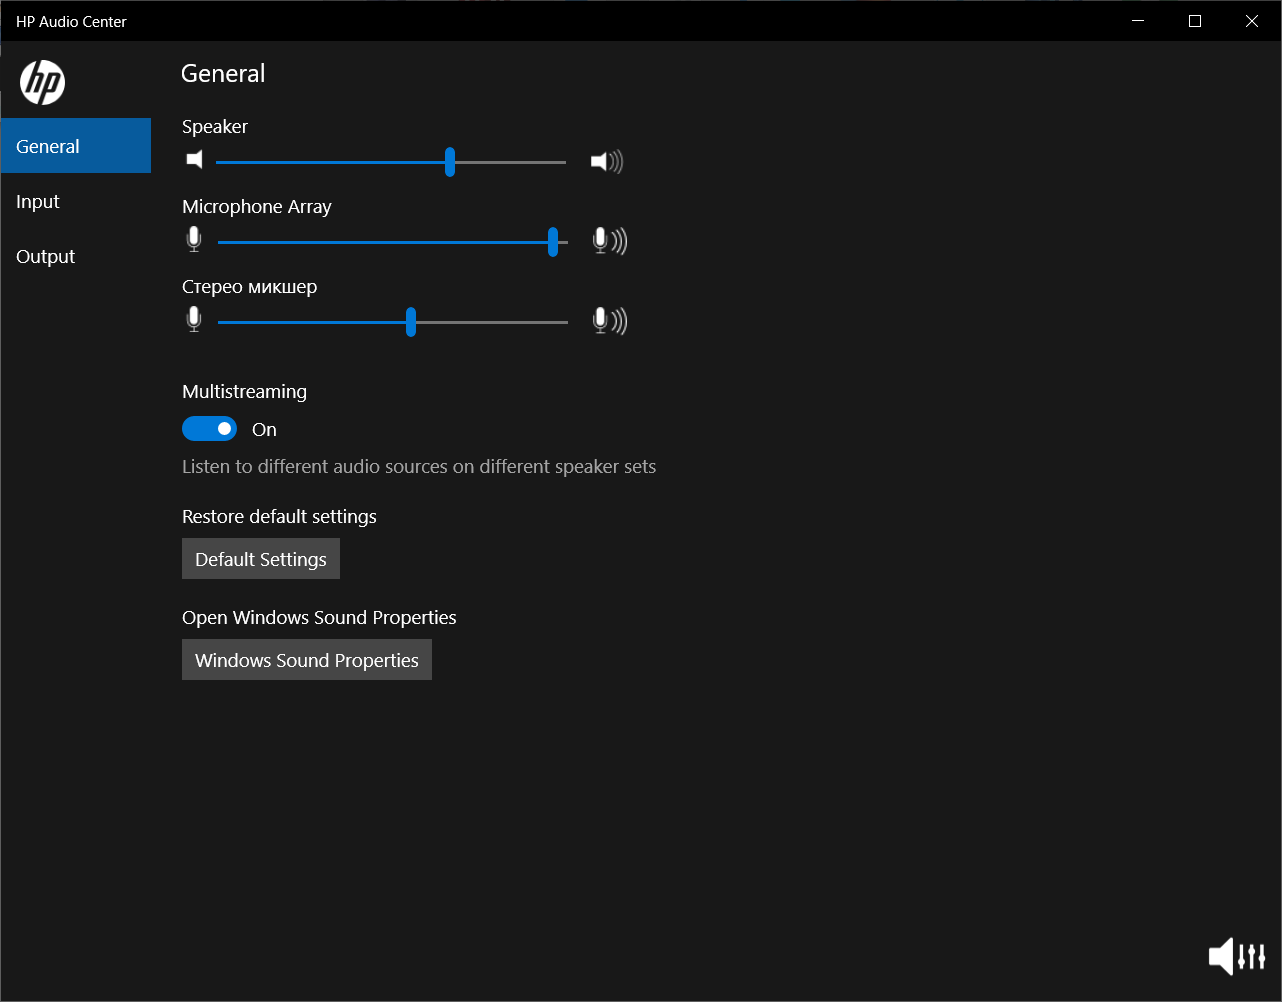
Task: Open Windows Sound Properties
Action: coord(307,660)
